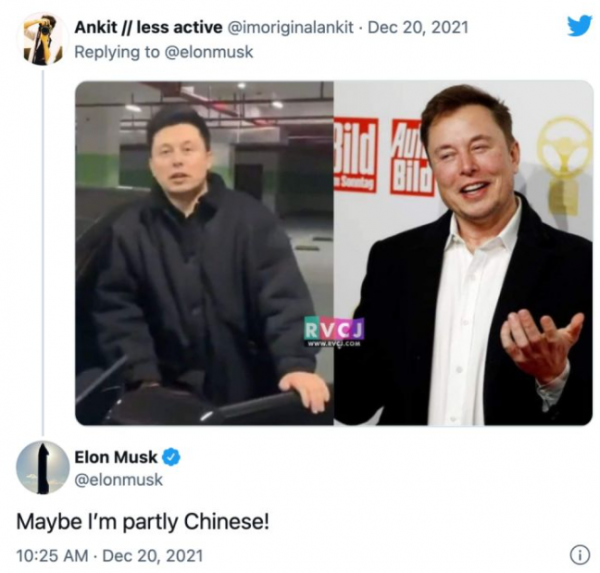The width and height of the screenshot is (600, 573).
Task: Open Elon Musk's rocket avatar
Action: [x=42, y=467]
